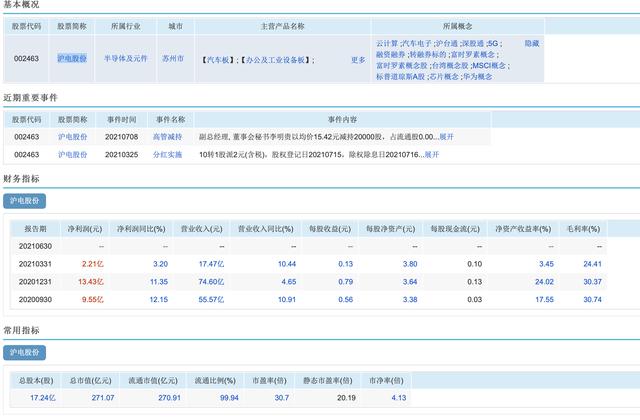The width and height of the screenshot is (640, 420).
Task: Open 沪电股份 link in the 20210325 event row
Action: point(72,155)
